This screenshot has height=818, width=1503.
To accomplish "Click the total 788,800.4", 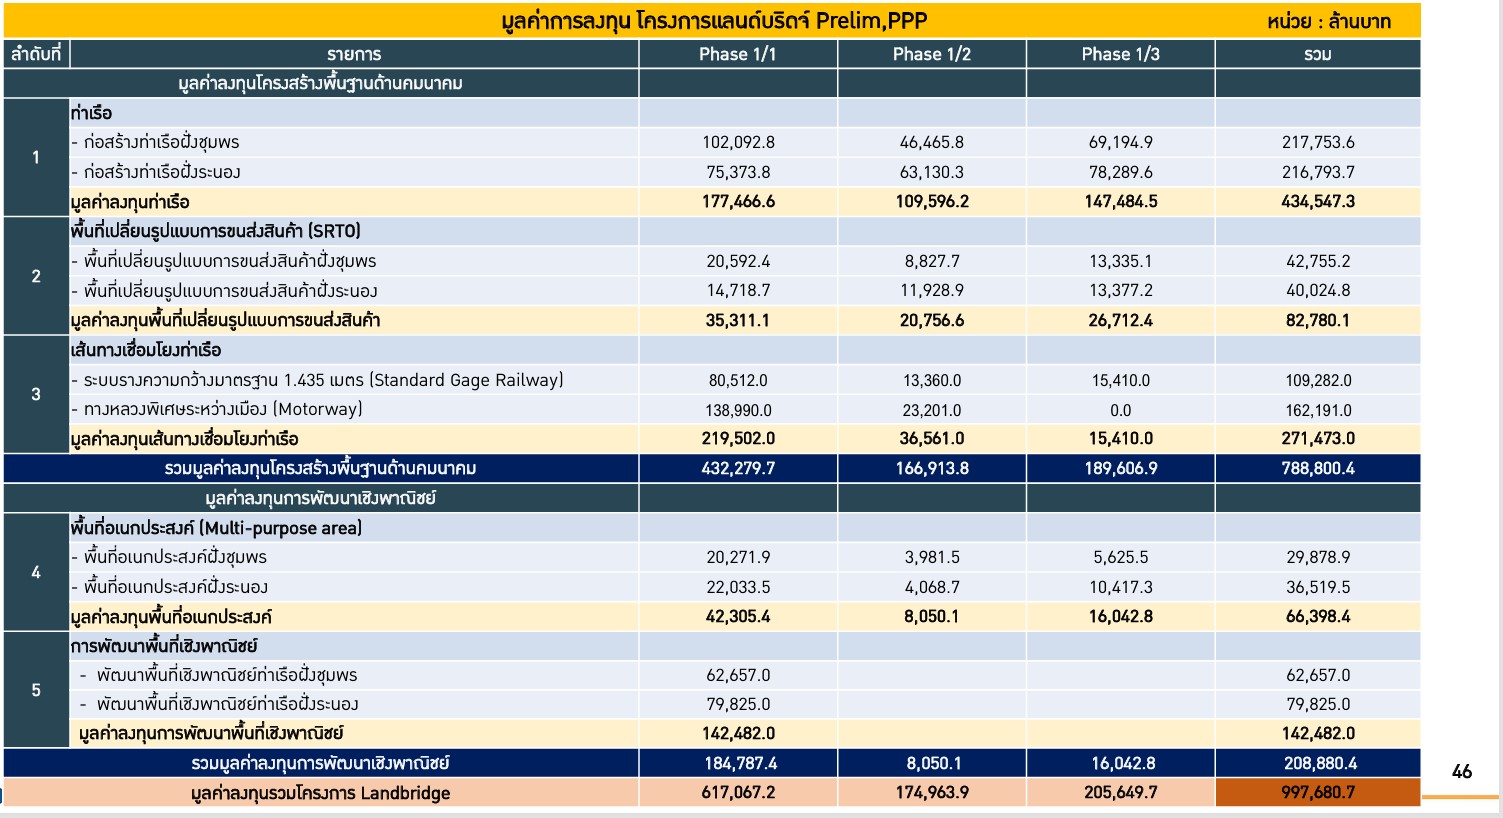I will pyautogui.click(x=1318, y=468).
